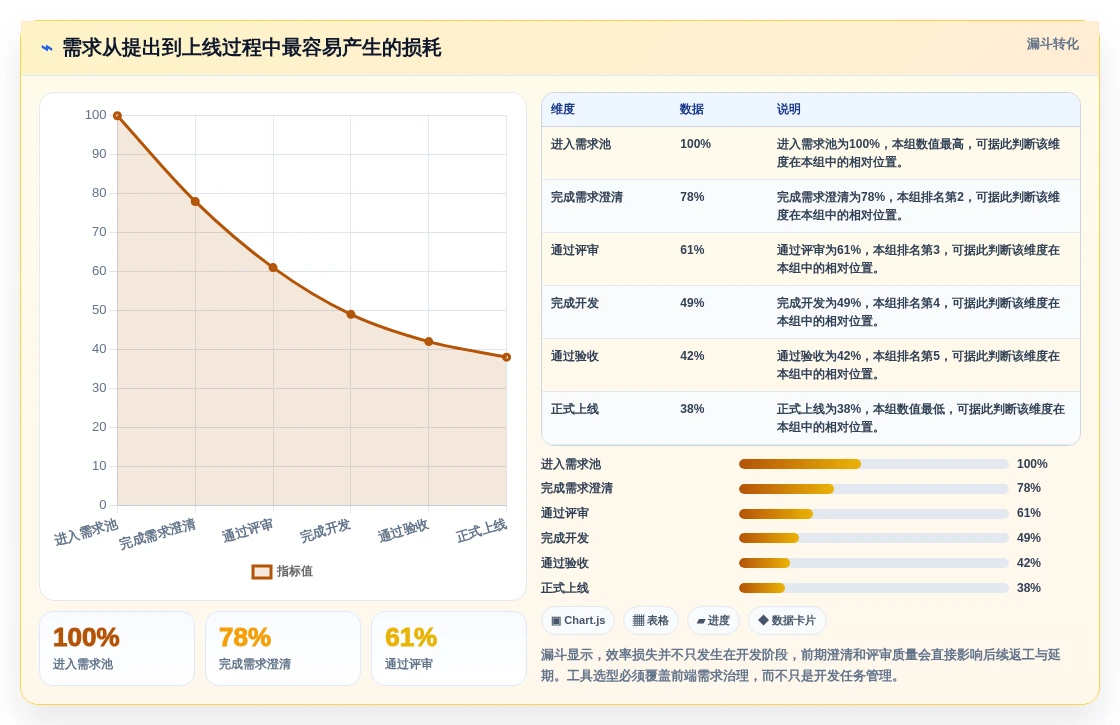Screen dimensions: 1120x725
Task: Click the chart point at 正式上线 (38)
Action: point(506,357)
